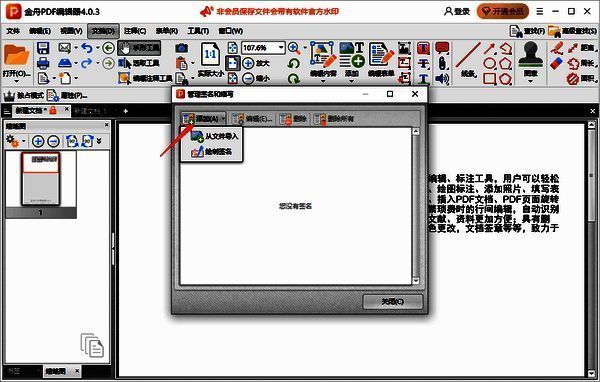Click the 图章 stamp icon
Viewport: 600px width, 382px height.
click(530, 55)
